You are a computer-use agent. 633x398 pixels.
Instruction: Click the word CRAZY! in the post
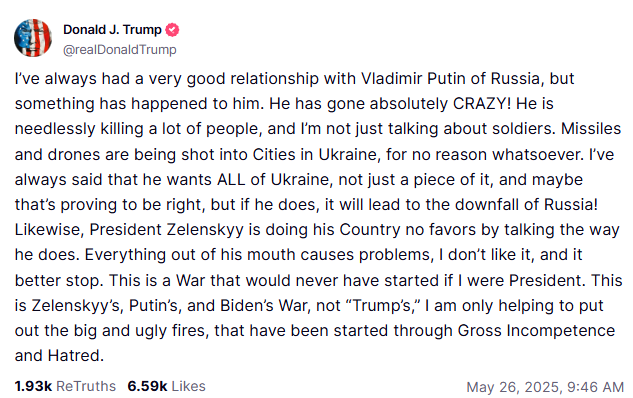pos(482,104)
